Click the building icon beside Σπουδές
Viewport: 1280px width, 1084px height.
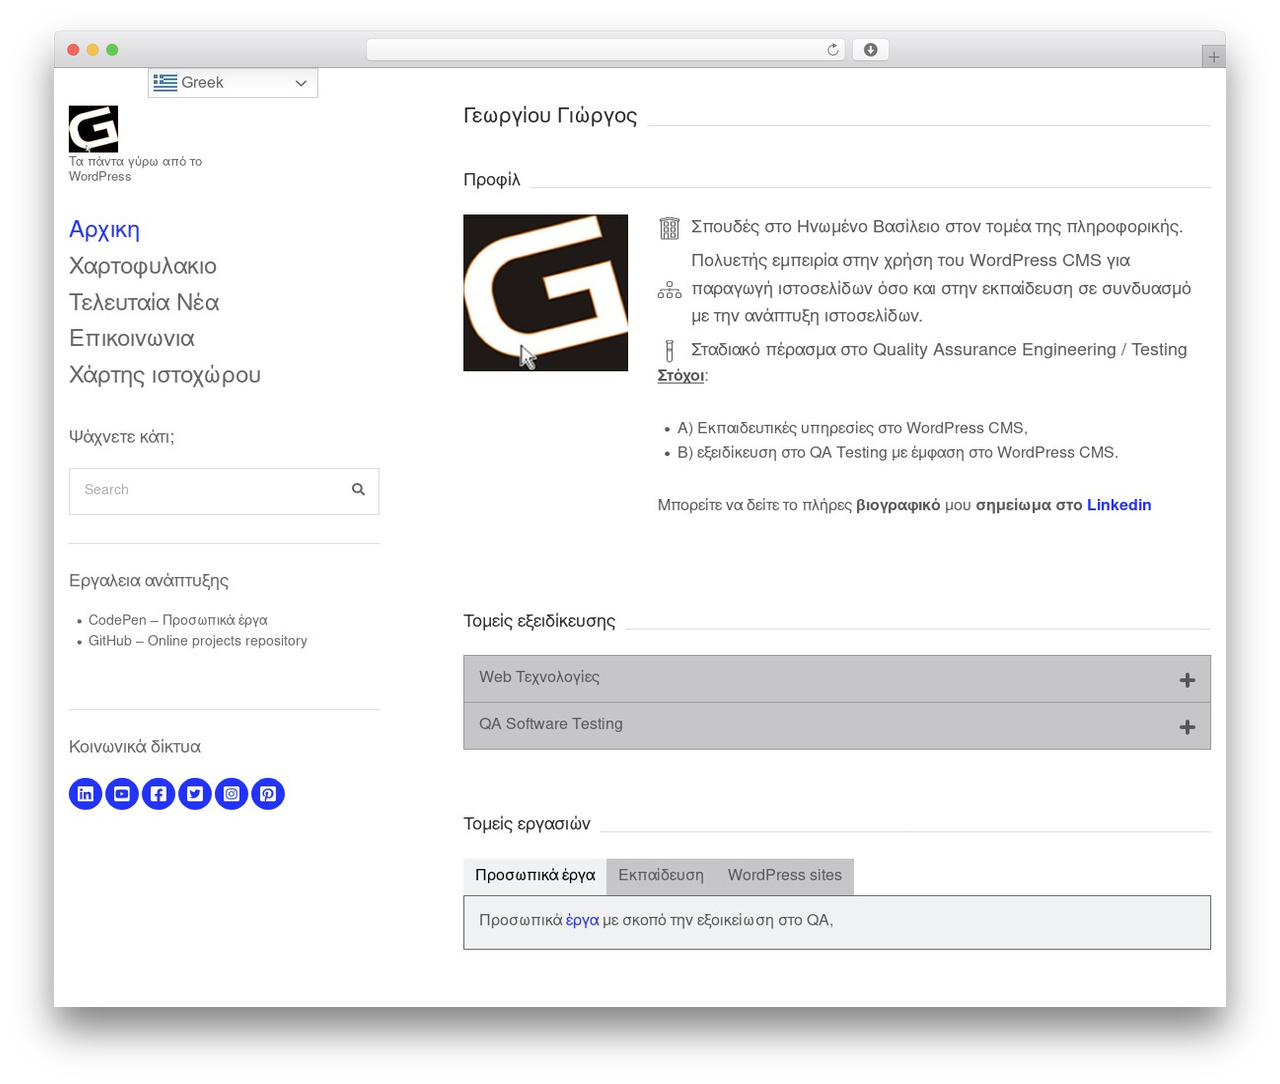(x=670, y=228)
